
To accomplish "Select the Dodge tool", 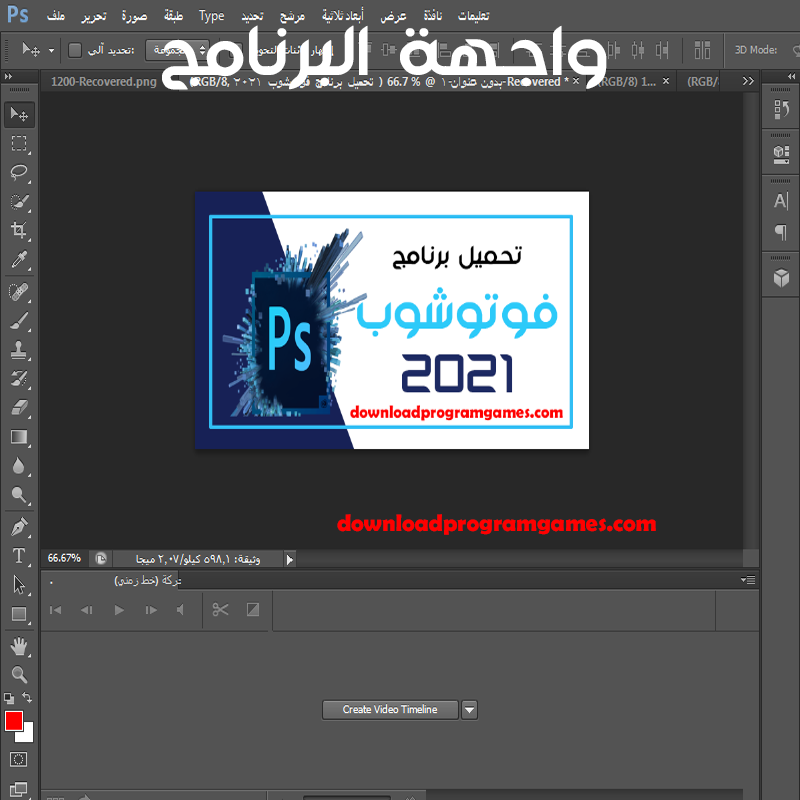I will [x=19, y=495].
